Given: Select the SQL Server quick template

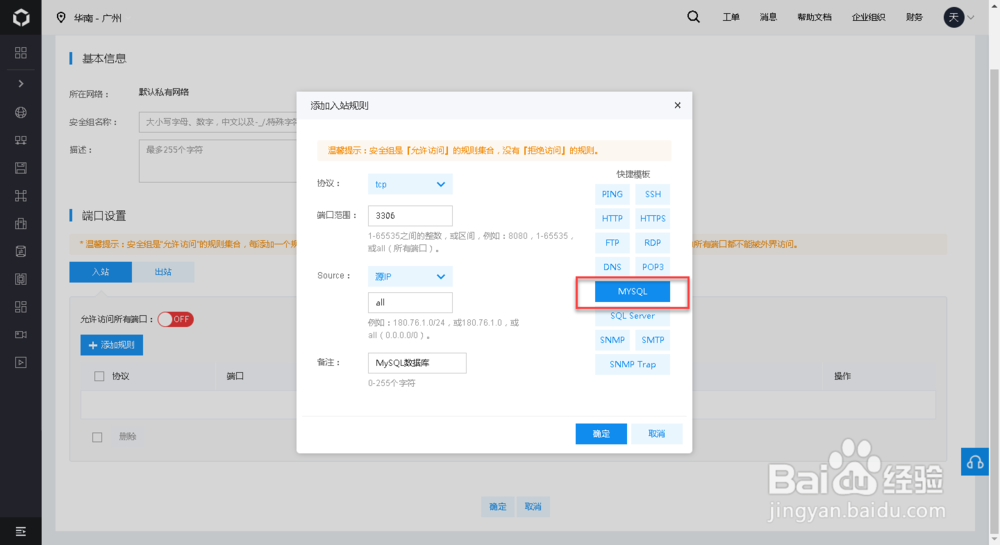Looking at the screenshot, I should pyautogui.click(x=633, y=316).
